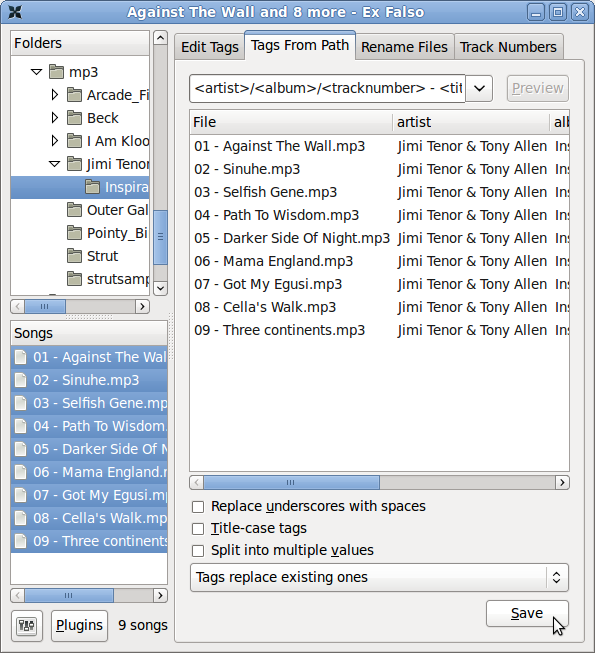This screenshot has height=653, width=595.
Task: Click the Ex Falso app icon in title bar
Action: (x=15, y=12)
